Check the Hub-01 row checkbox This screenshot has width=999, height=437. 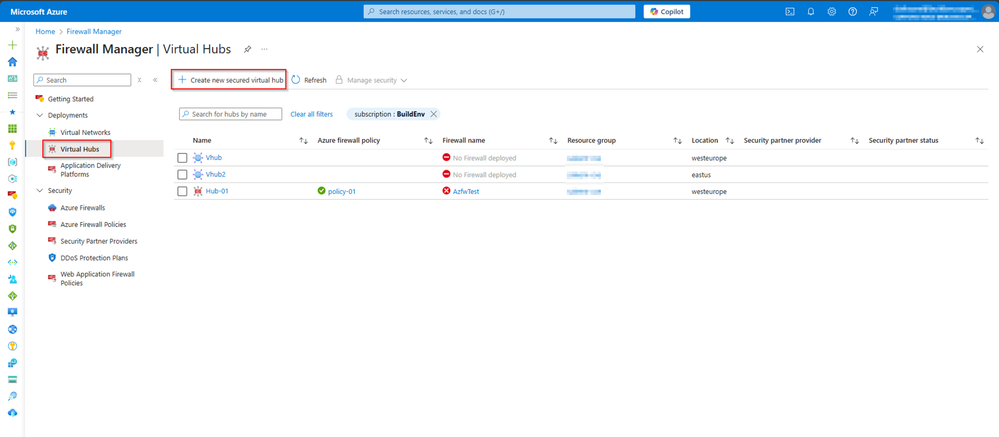click(182, 191)
